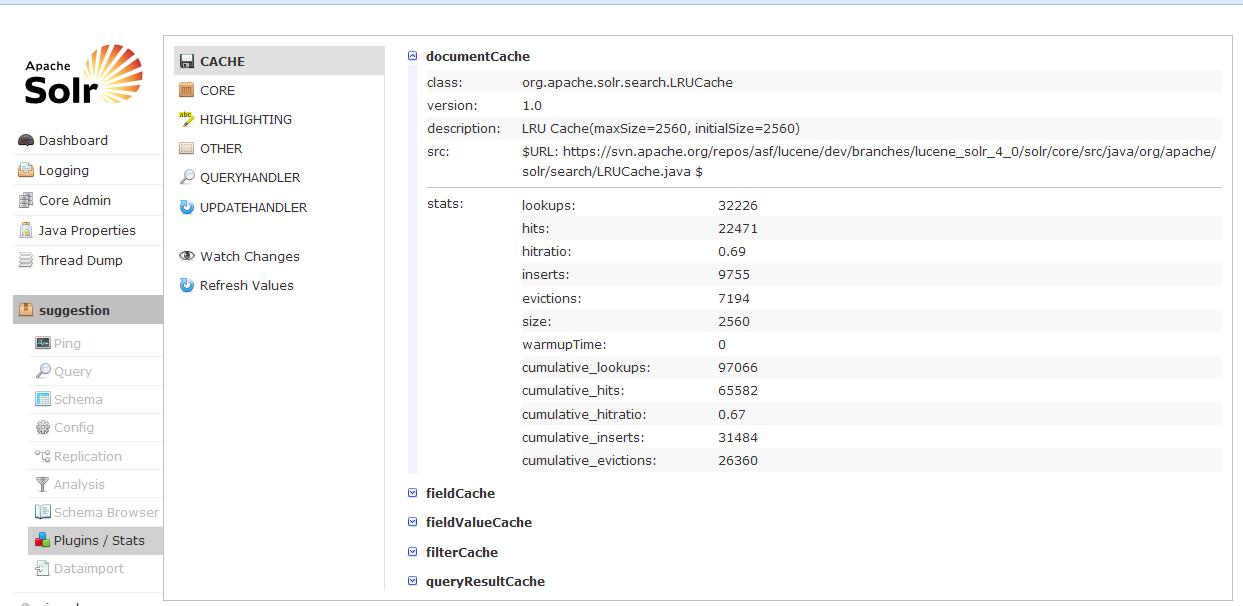
Task: Open the QUERYHANDLER category
Action: 249,177
